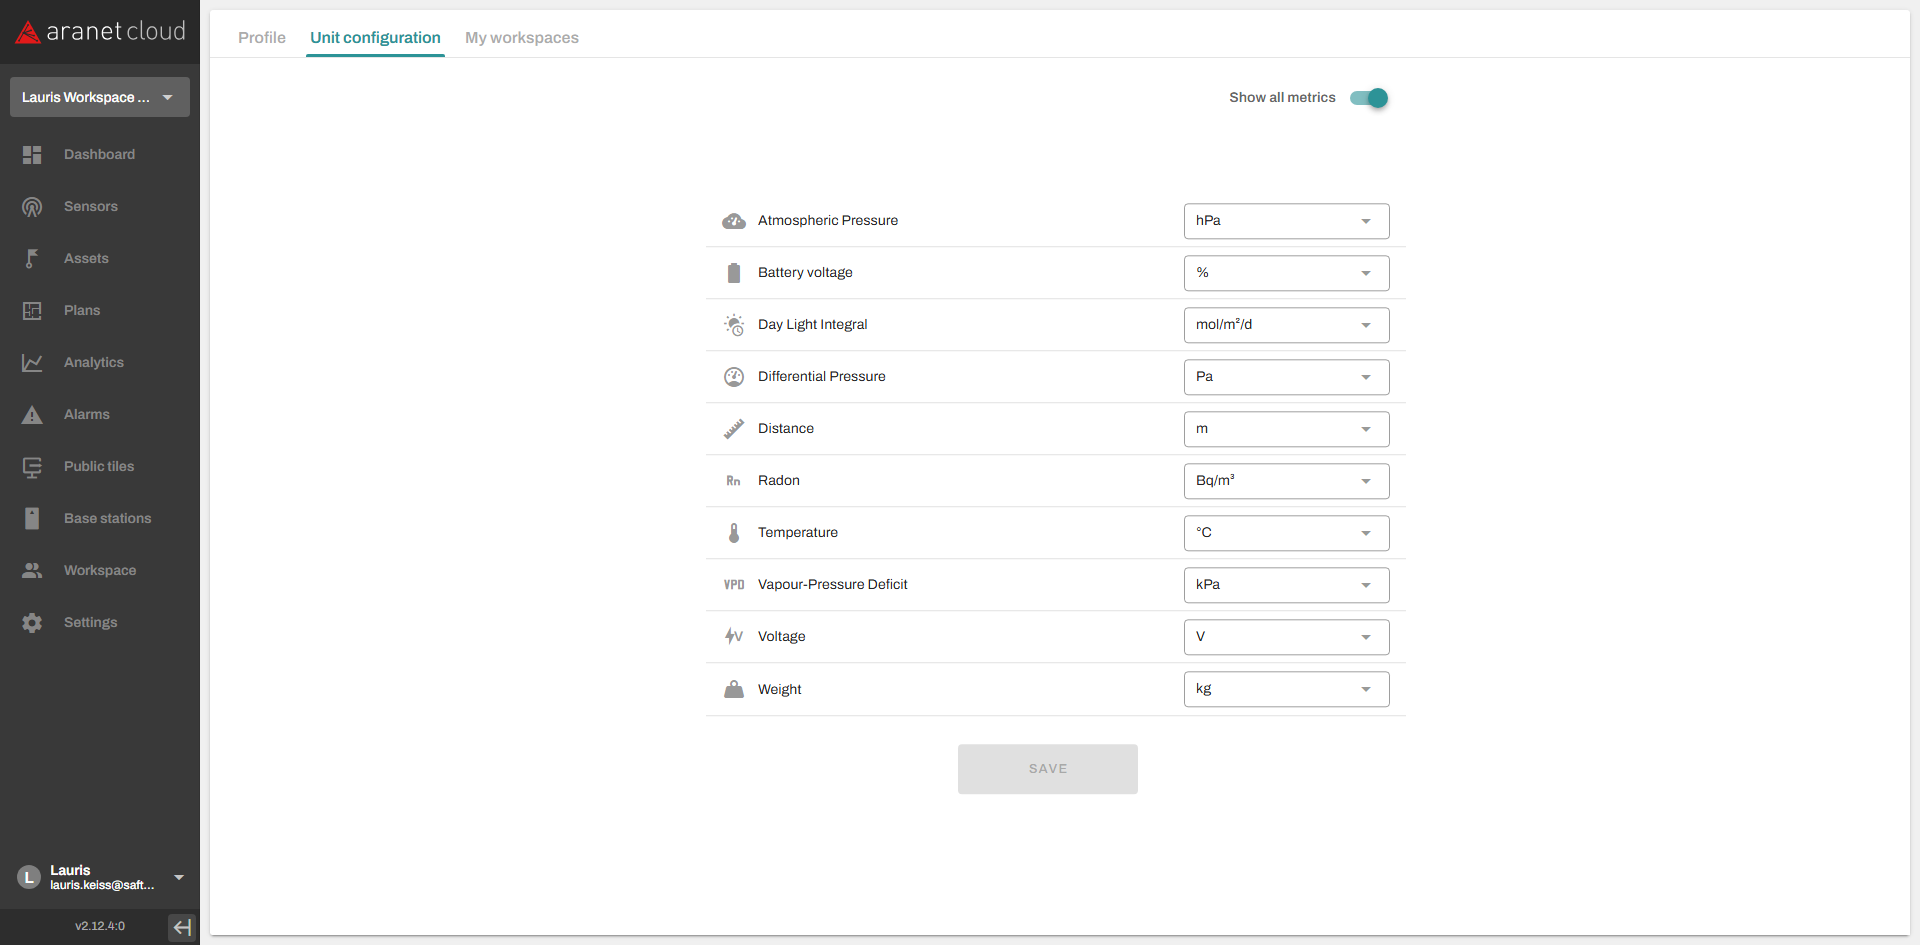The width and height of the screenshot is (1920, 945).
Task: Collapse the sidebar with the arrow icon
Action: pos(182,927)
